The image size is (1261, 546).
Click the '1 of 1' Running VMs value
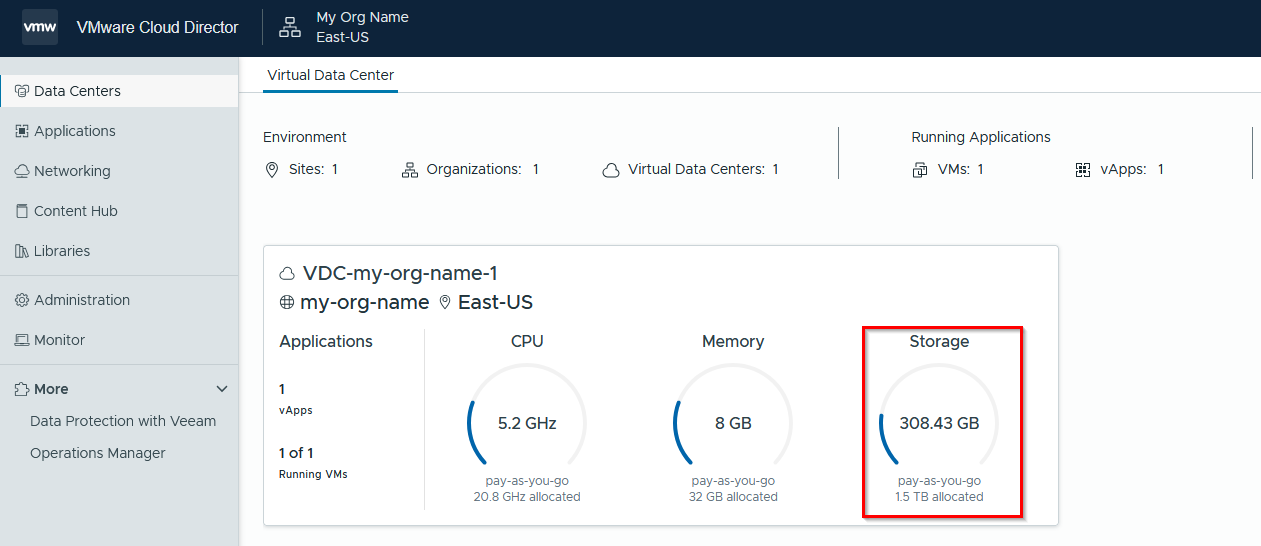(x=297, y=453)
